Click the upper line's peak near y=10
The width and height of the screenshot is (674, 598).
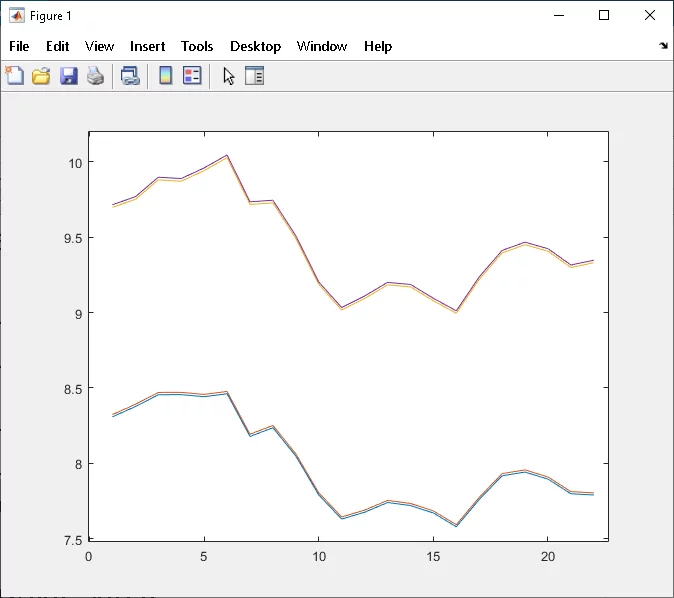click(x=227, y=156)
